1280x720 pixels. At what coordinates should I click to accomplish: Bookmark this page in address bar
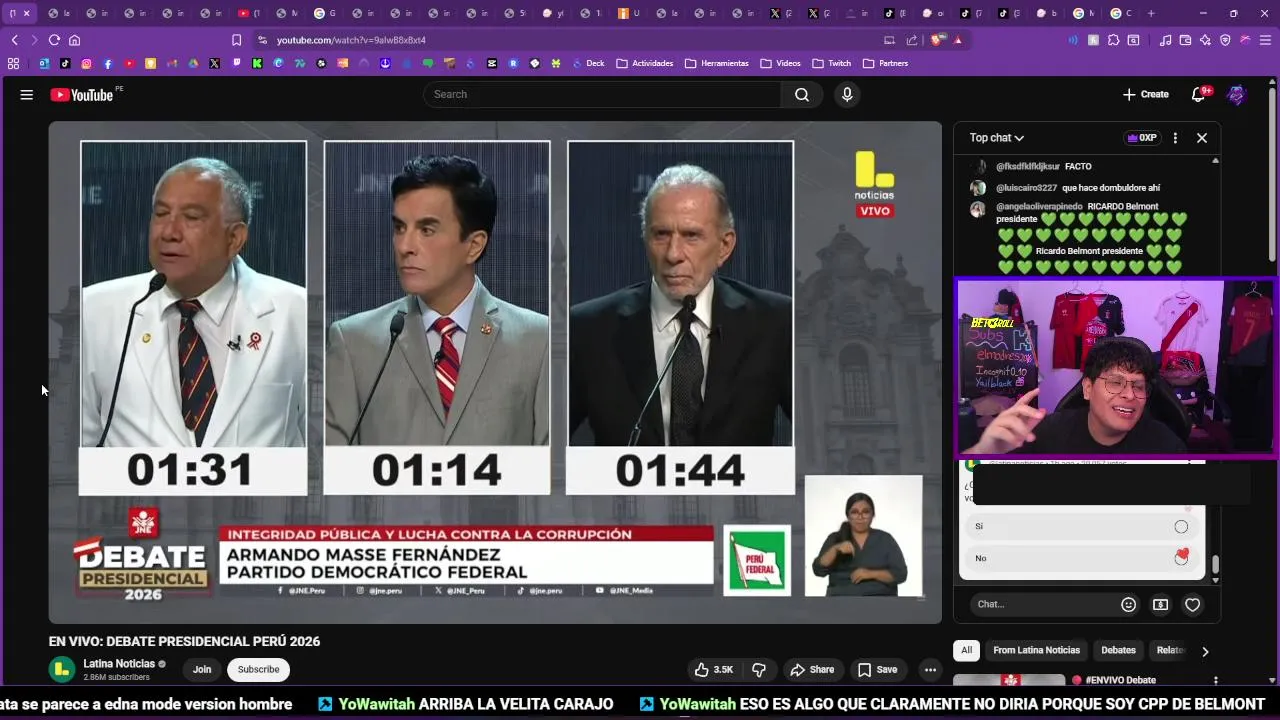(x=236, y=40)
